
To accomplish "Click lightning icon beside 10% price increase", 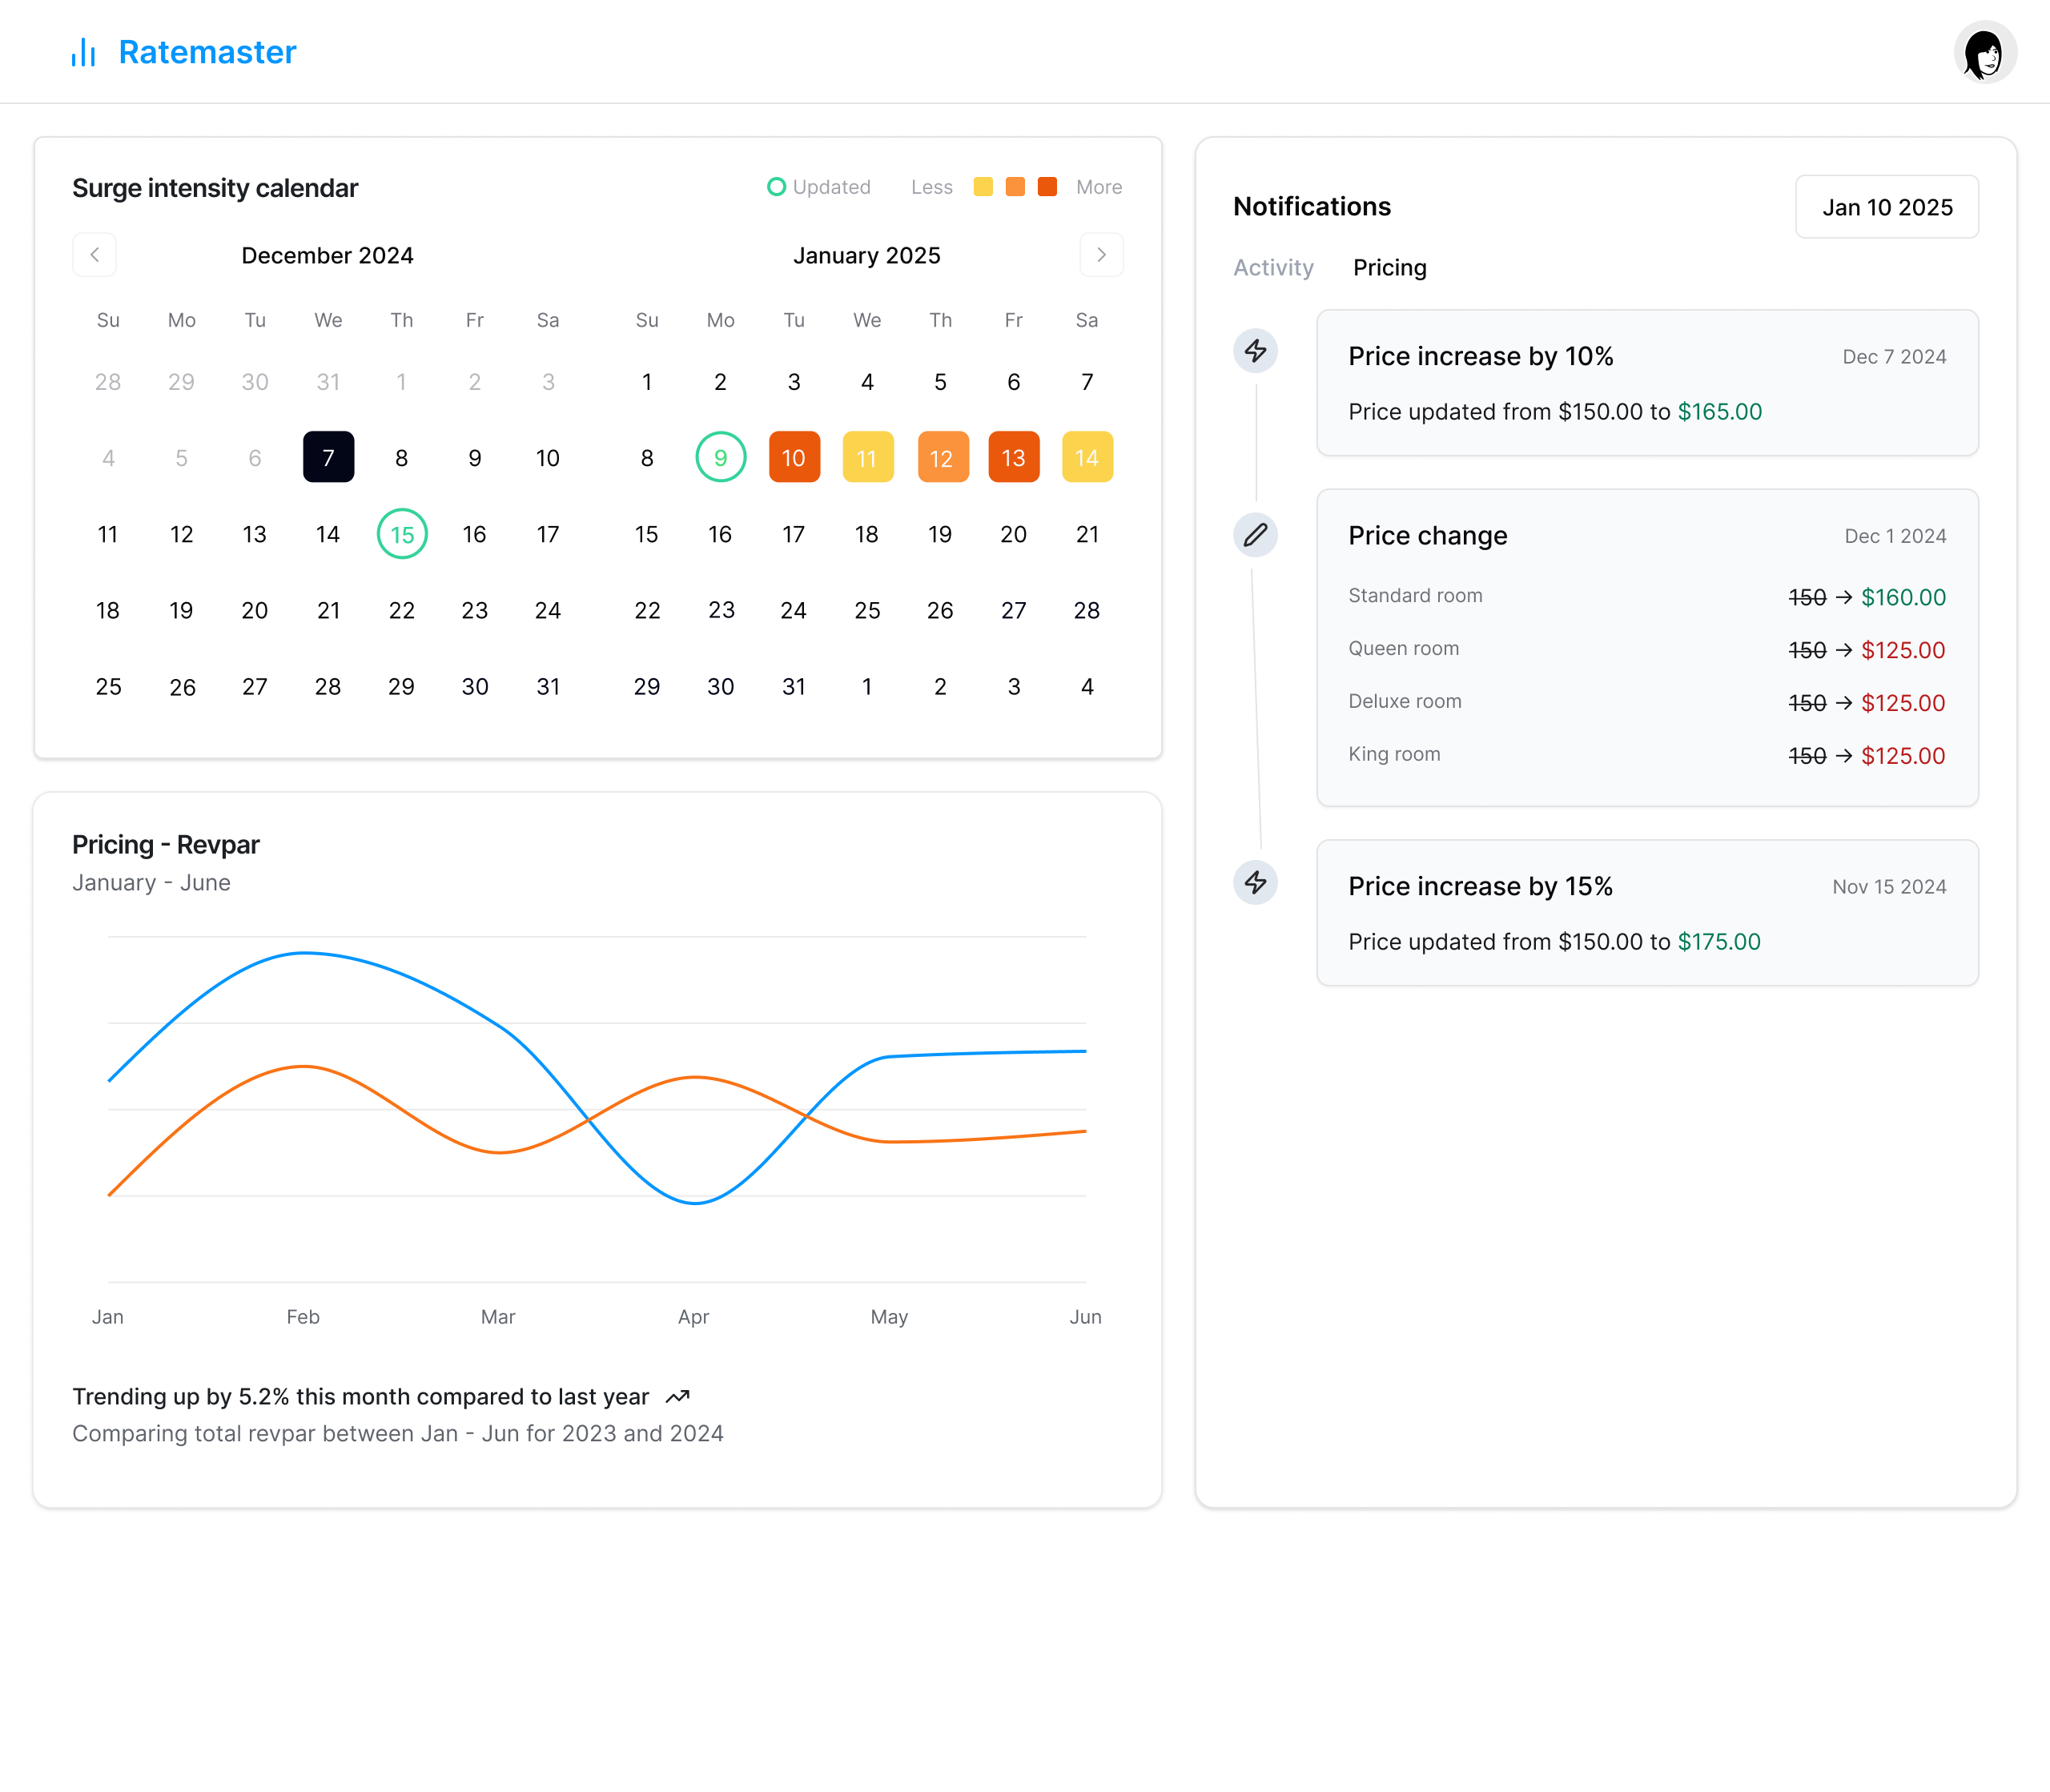I will (1255, 351).
